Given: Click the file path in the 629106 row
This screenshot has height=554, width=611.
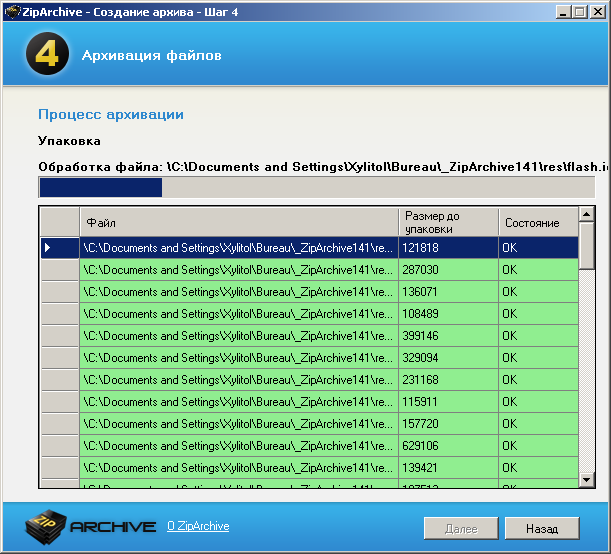Looking at the screenshot, I should pyautogui.click(x=239, y=446).
